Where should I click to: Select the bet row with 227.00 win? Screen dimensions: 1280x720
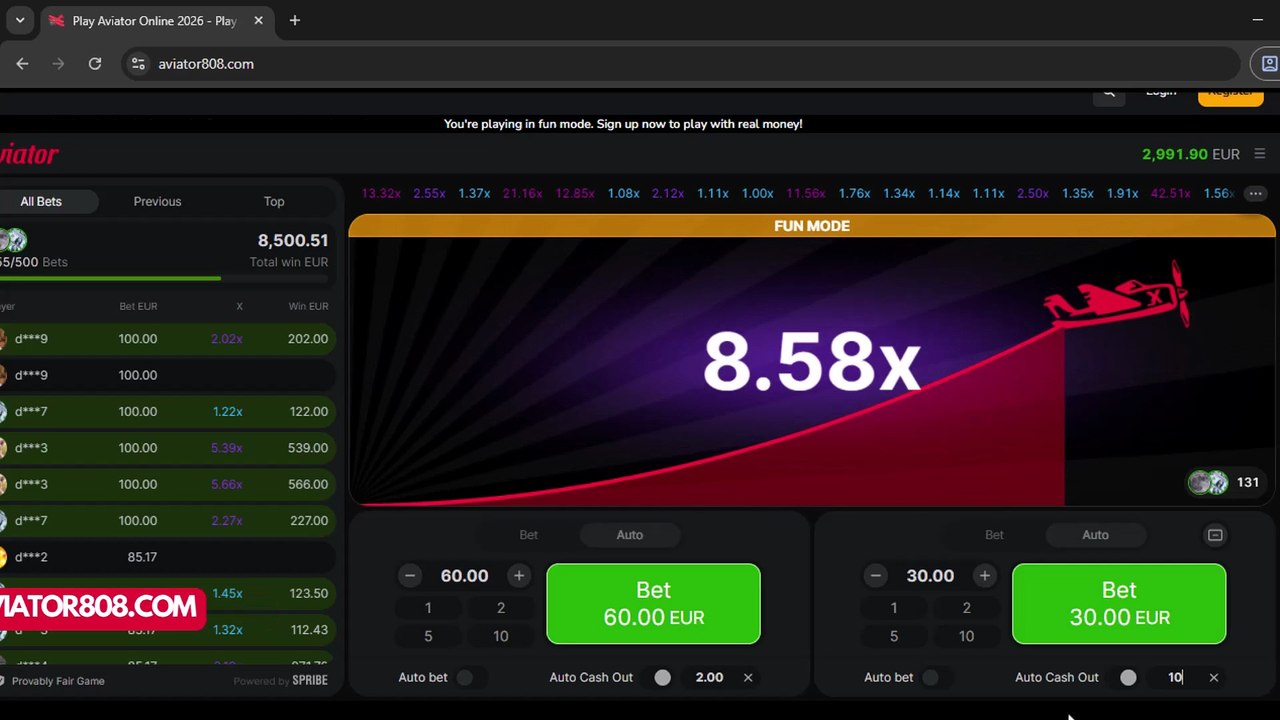(x=166, y=520)
